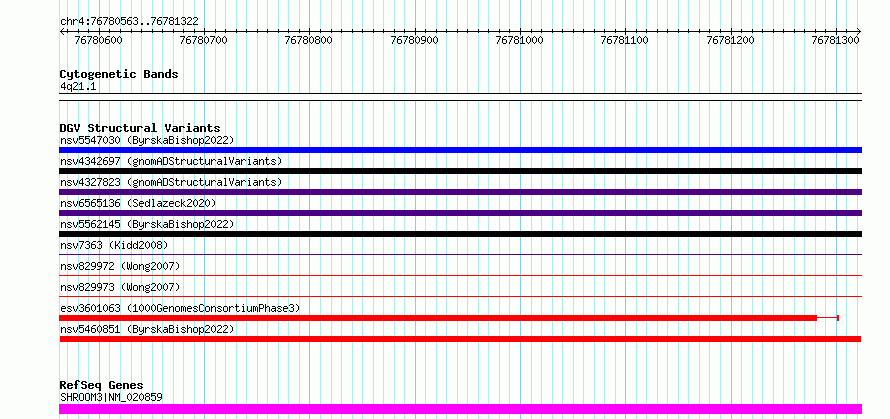Screen dimensions: 890x419
Task: Select the black bar under nsv4342697
Action: 460,171
